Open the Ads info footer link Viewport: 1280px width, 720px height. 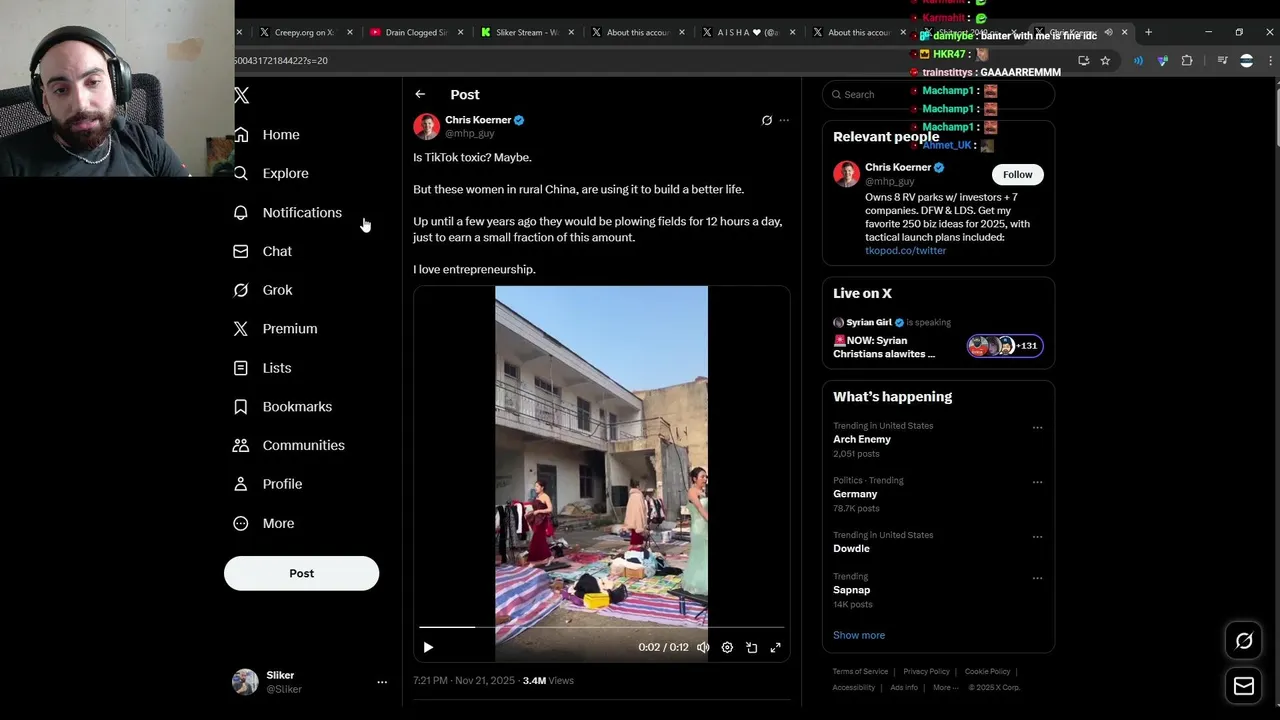[x=904, y=688]
